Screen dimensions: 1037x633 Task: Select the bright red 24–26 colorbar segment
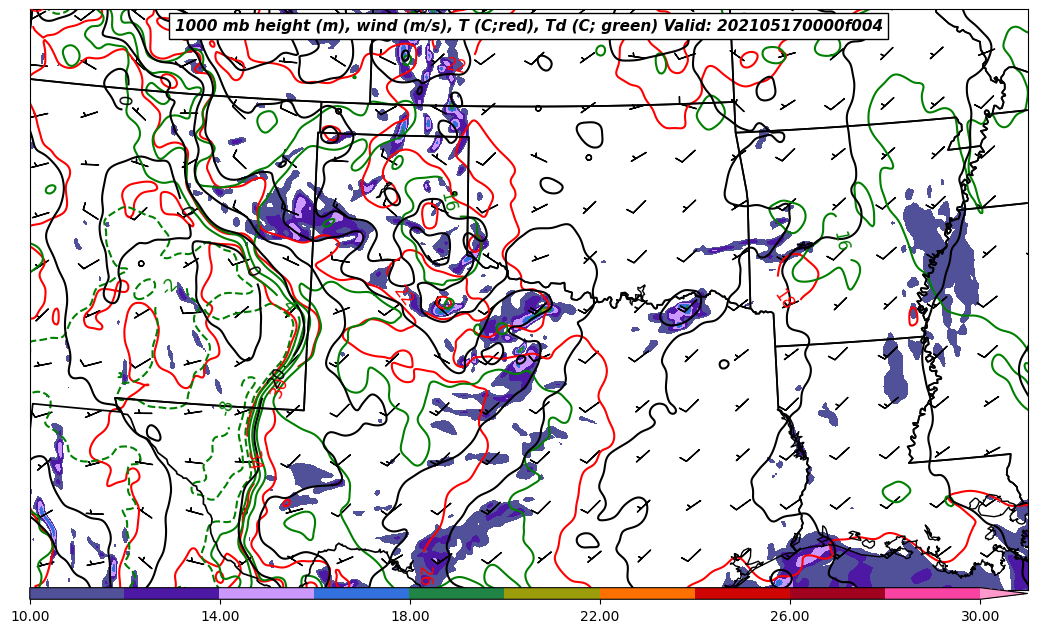click(x=742, y=593)
